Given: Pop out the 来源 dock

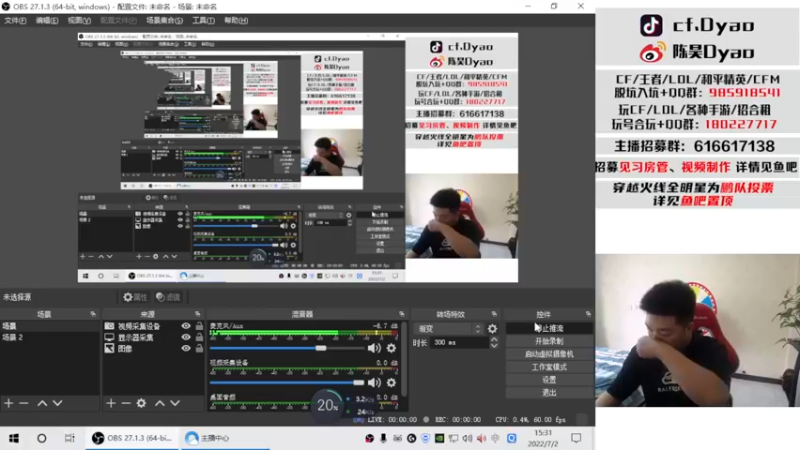Looking at the screenshot, I should point(197,314).
